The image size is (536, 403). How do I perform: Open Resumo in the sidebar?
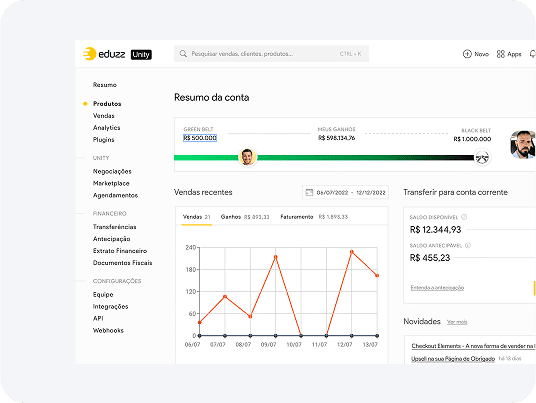(x=105, y=85)
